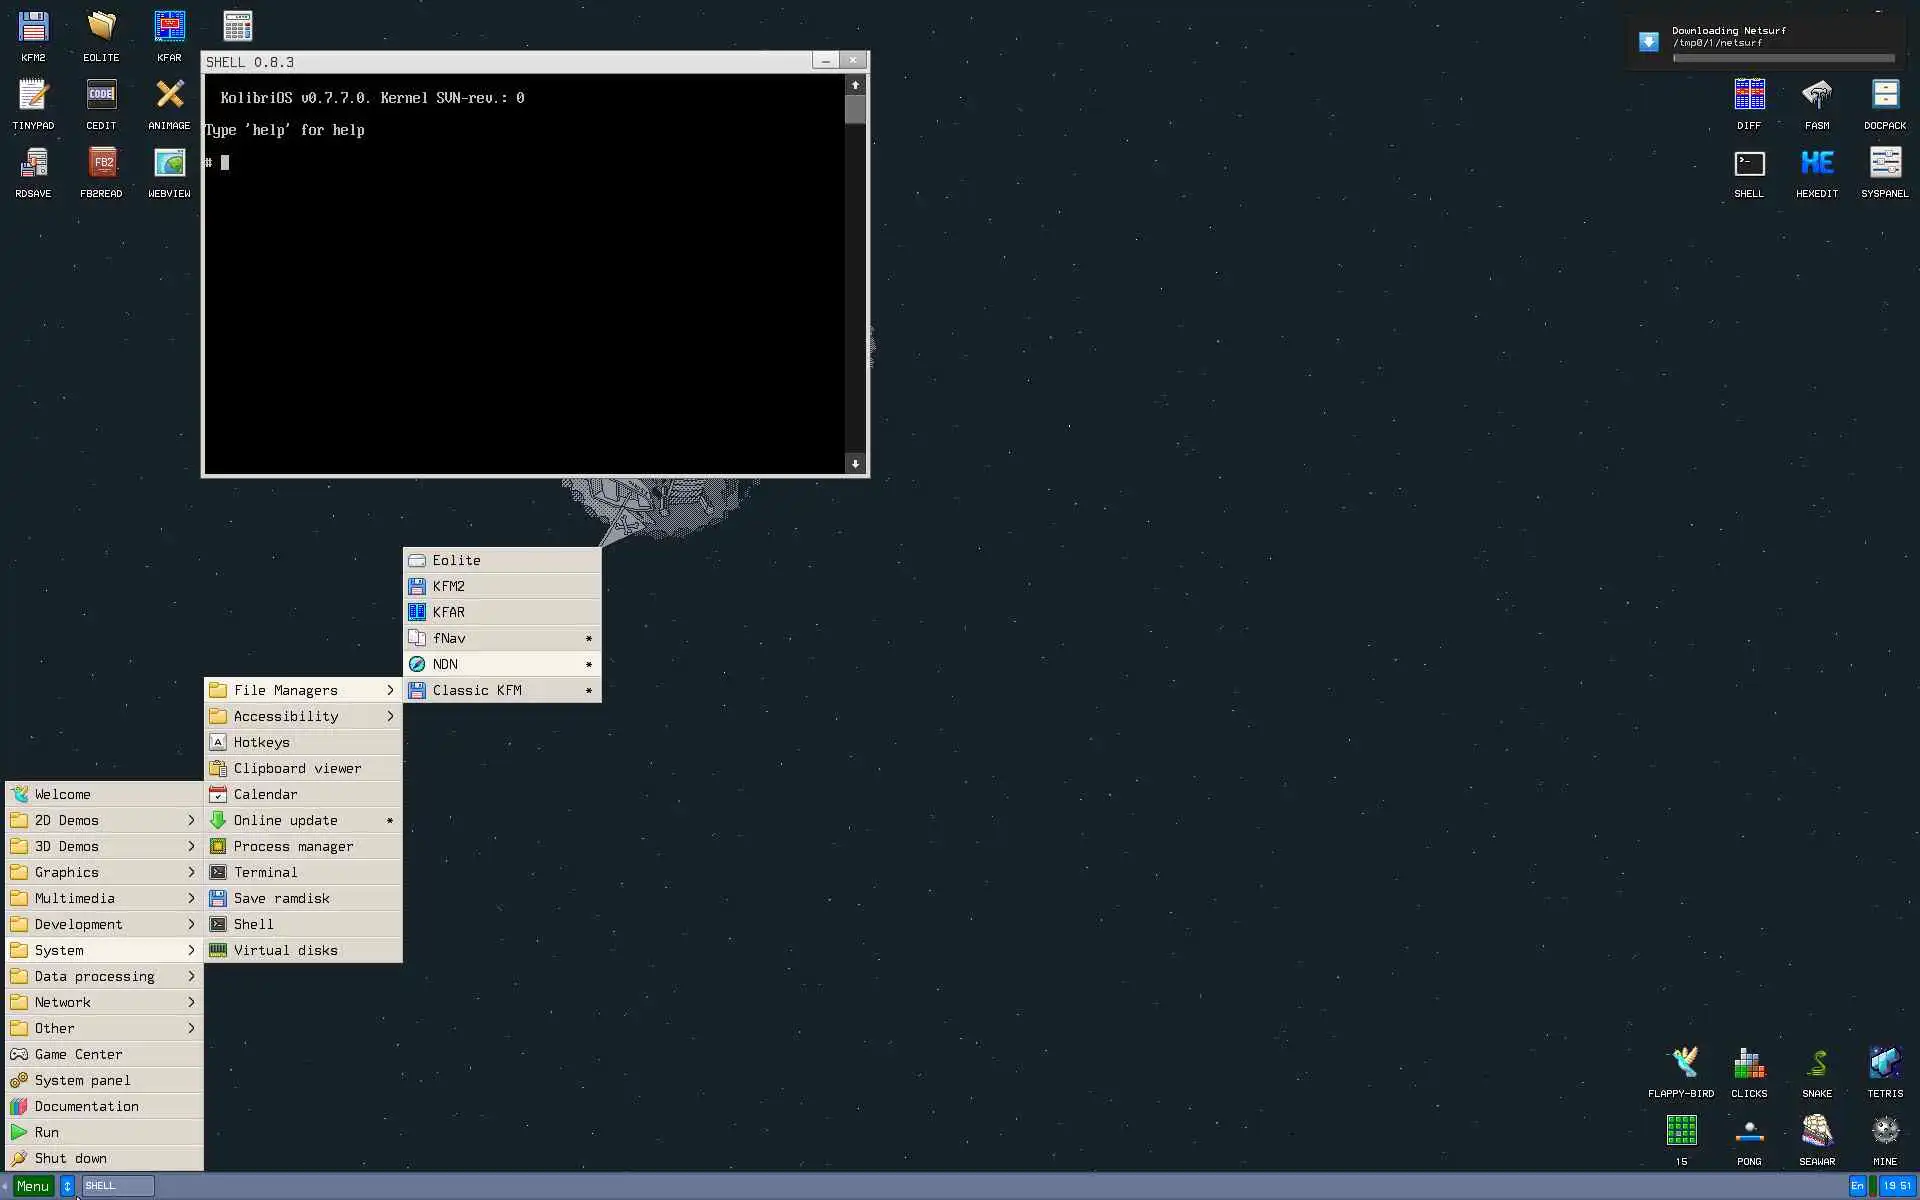Viewport: 1920px width, 1200px height.
Task: Open the calculator icon on desktop
Action: click(x=237, y=27)
